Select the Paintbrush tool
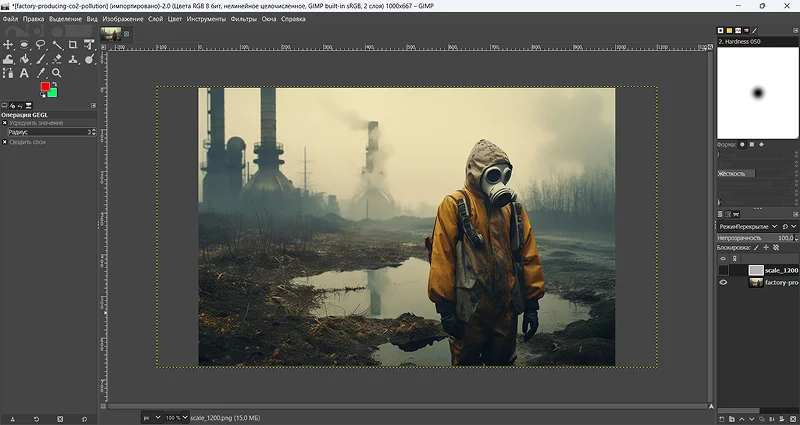800x425 pixels. click(x=40, y=59)
